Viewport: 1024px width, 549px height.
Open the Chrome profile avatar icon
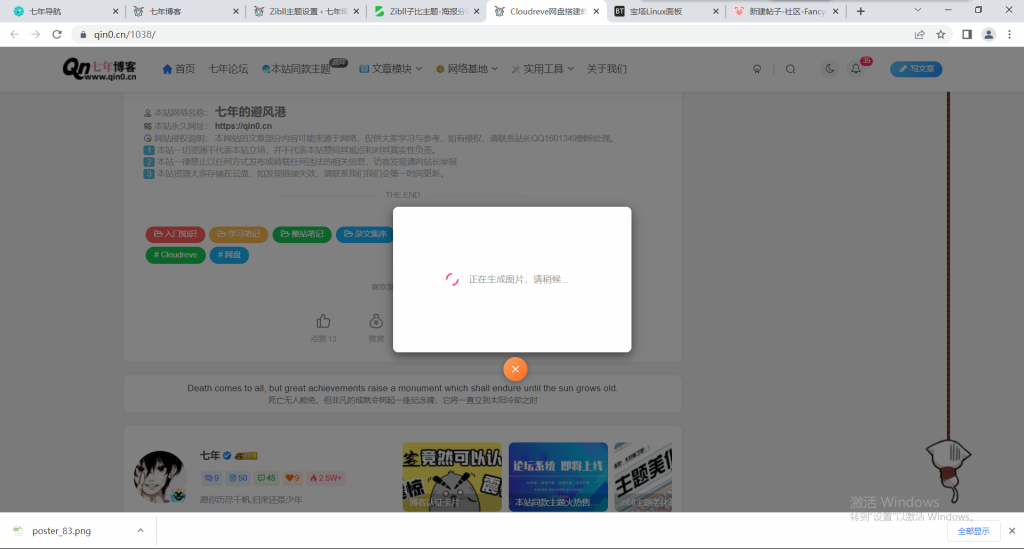(x=989, y=35)
